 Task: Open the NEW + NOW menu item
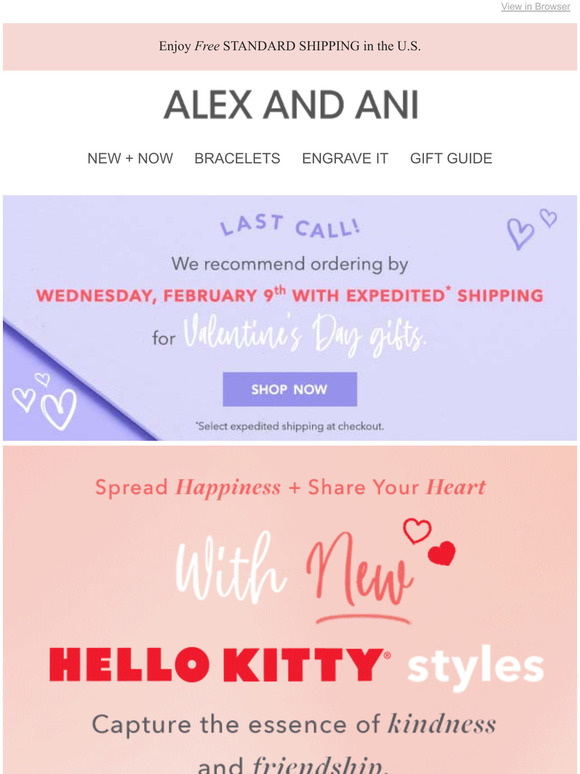pos(130,158)
